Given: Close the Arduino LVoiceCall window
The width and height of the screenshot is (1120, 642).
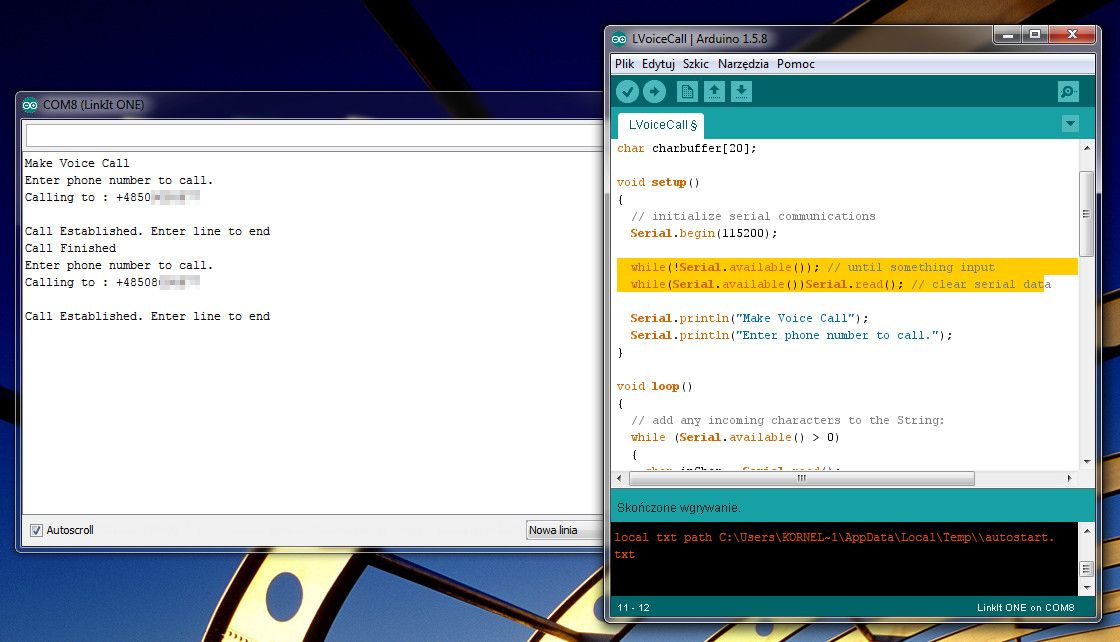Looking at the screenshot, I should pyautogui.click(x=1072, y=35).
